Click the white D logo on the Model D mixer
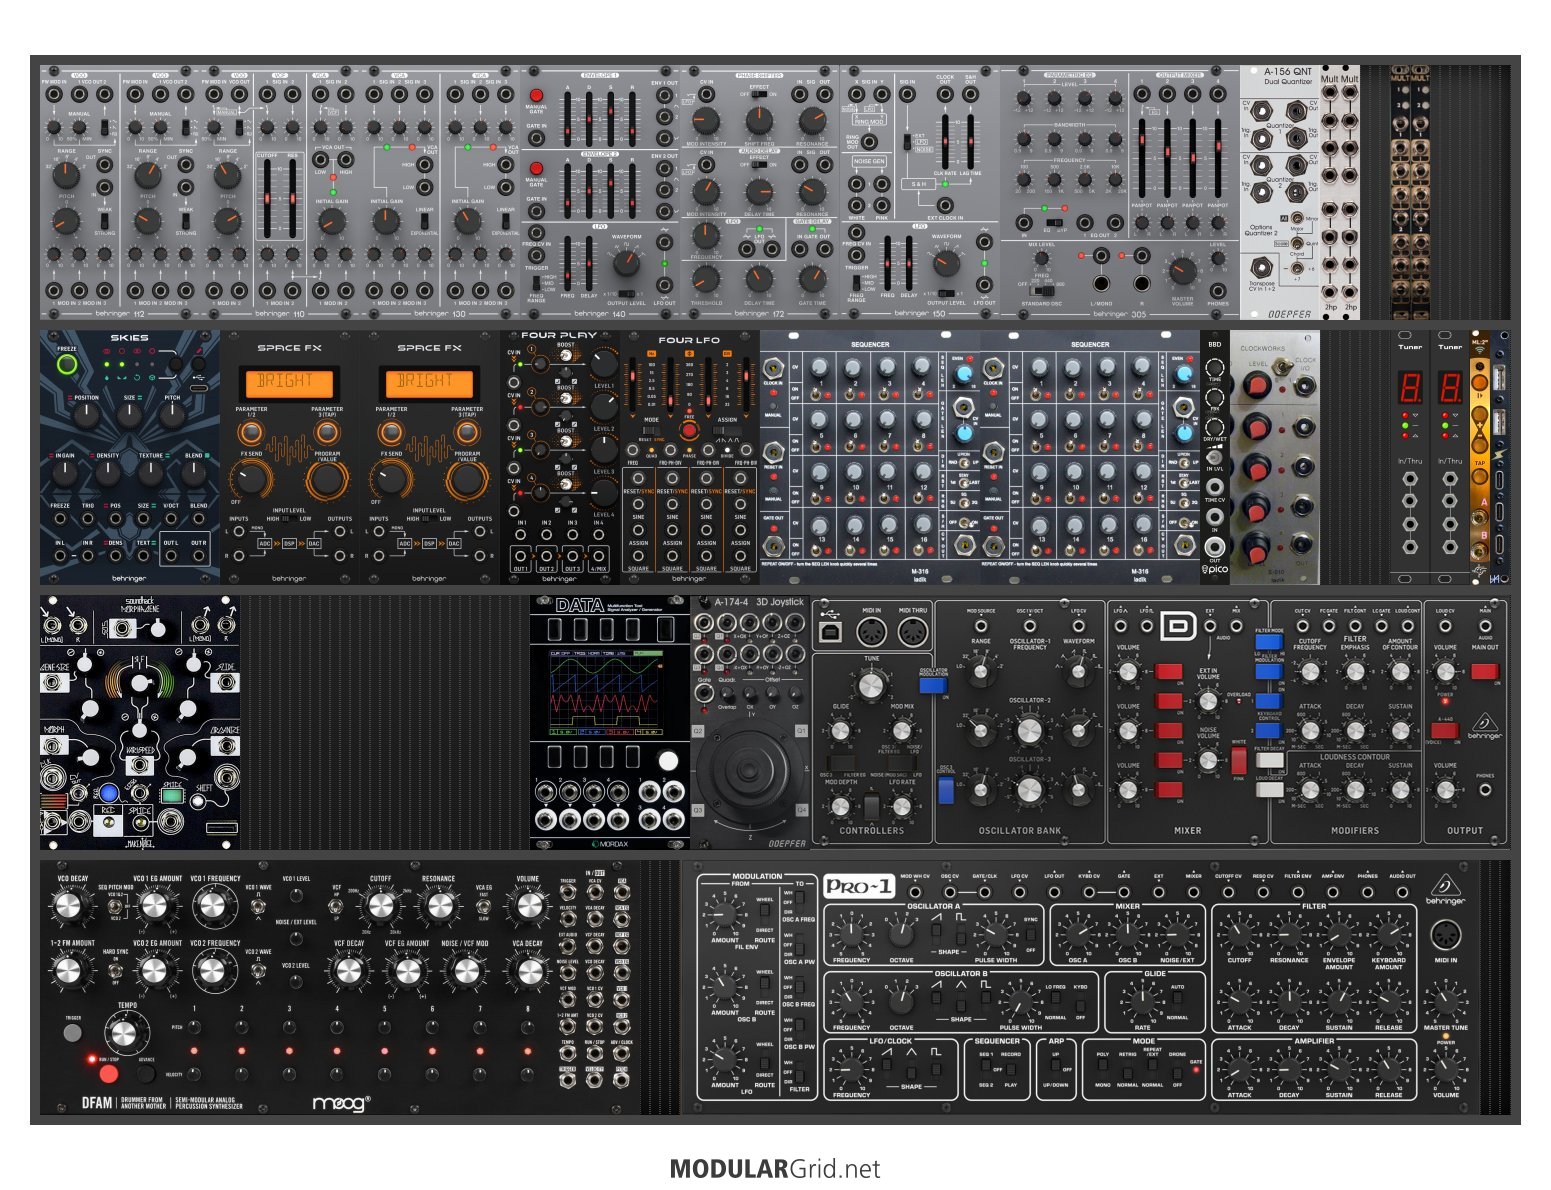The height and width of the screenshot is (1190, 1551). point(1179,627)
